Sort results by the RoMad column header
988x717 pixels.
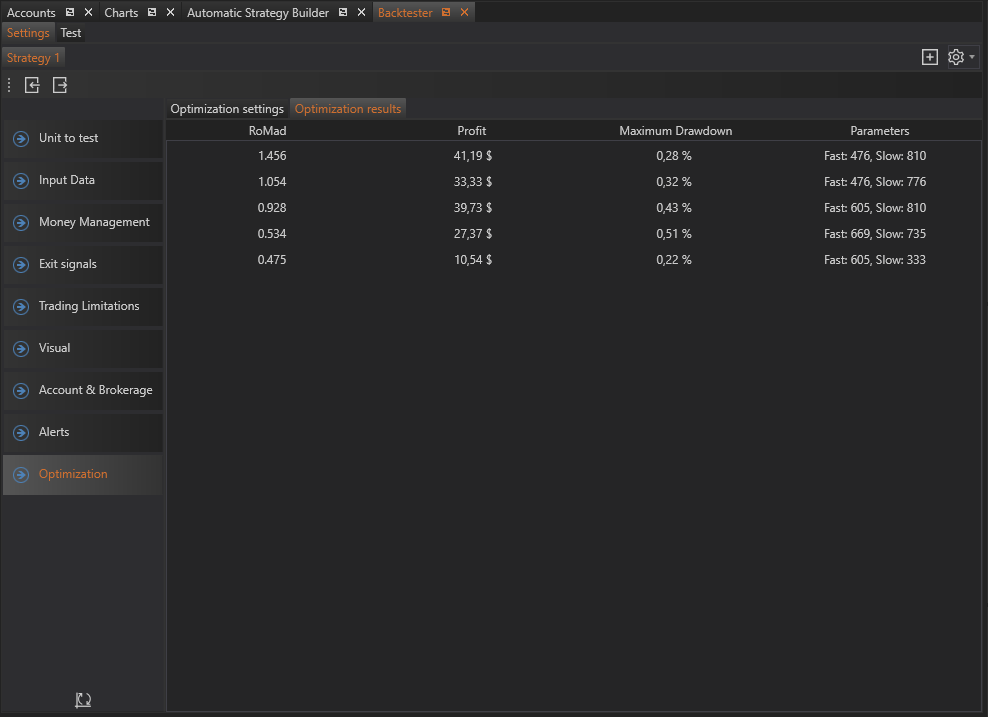(267, 131)
